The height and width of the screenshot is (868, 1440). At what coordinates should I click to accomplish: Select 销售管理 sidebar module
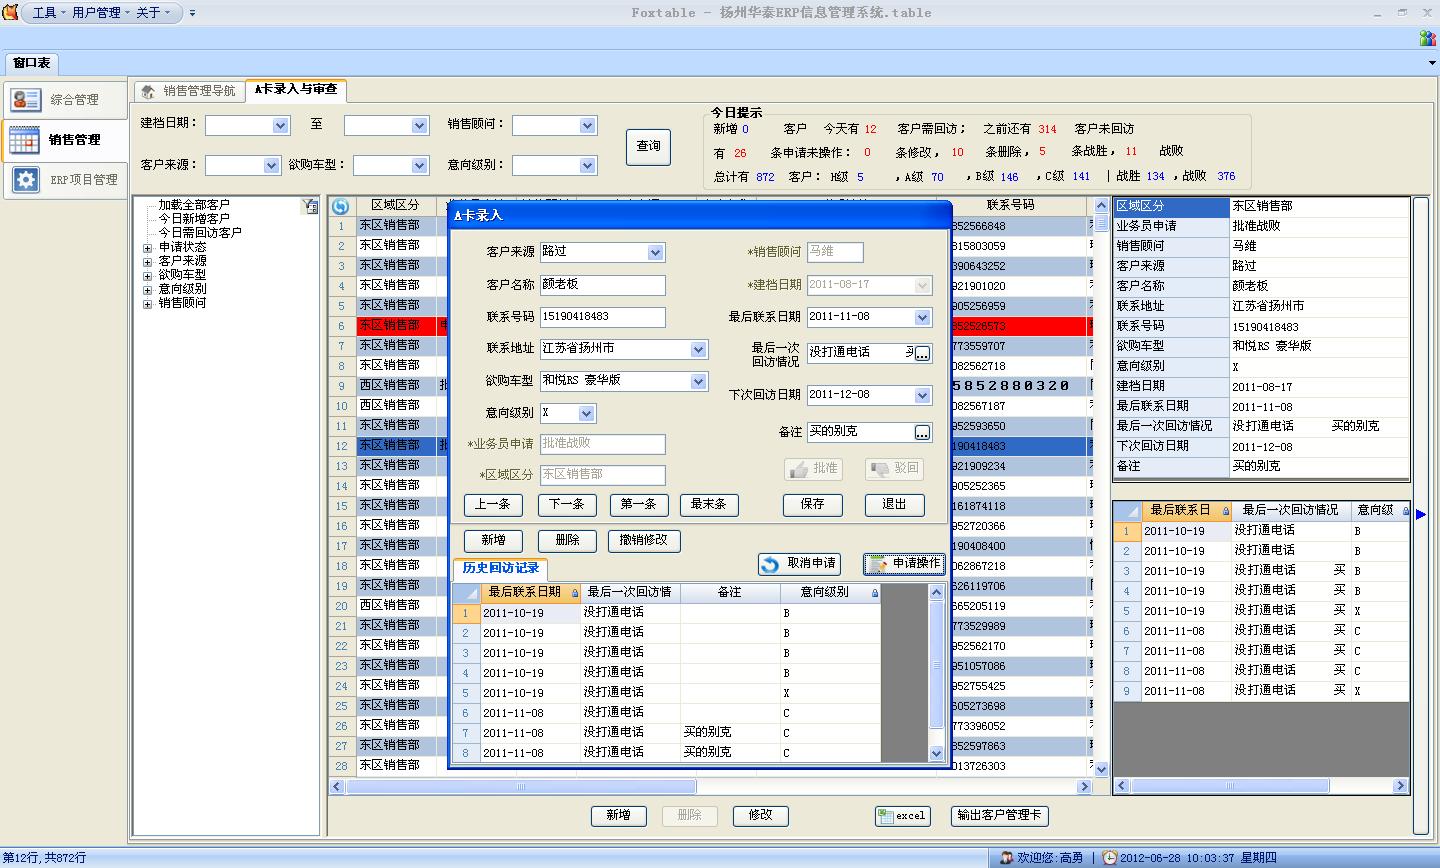65,140
